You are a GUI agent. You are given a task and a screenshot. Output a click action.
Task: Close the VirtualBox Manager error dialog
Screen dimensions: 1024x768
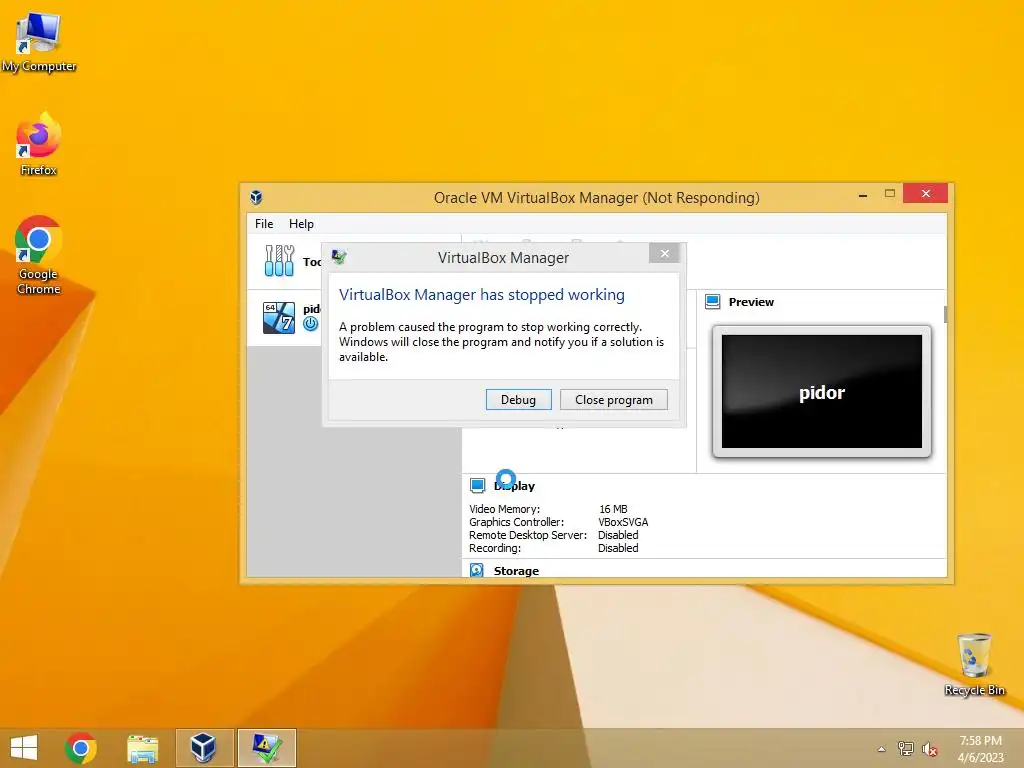(664, 253)
